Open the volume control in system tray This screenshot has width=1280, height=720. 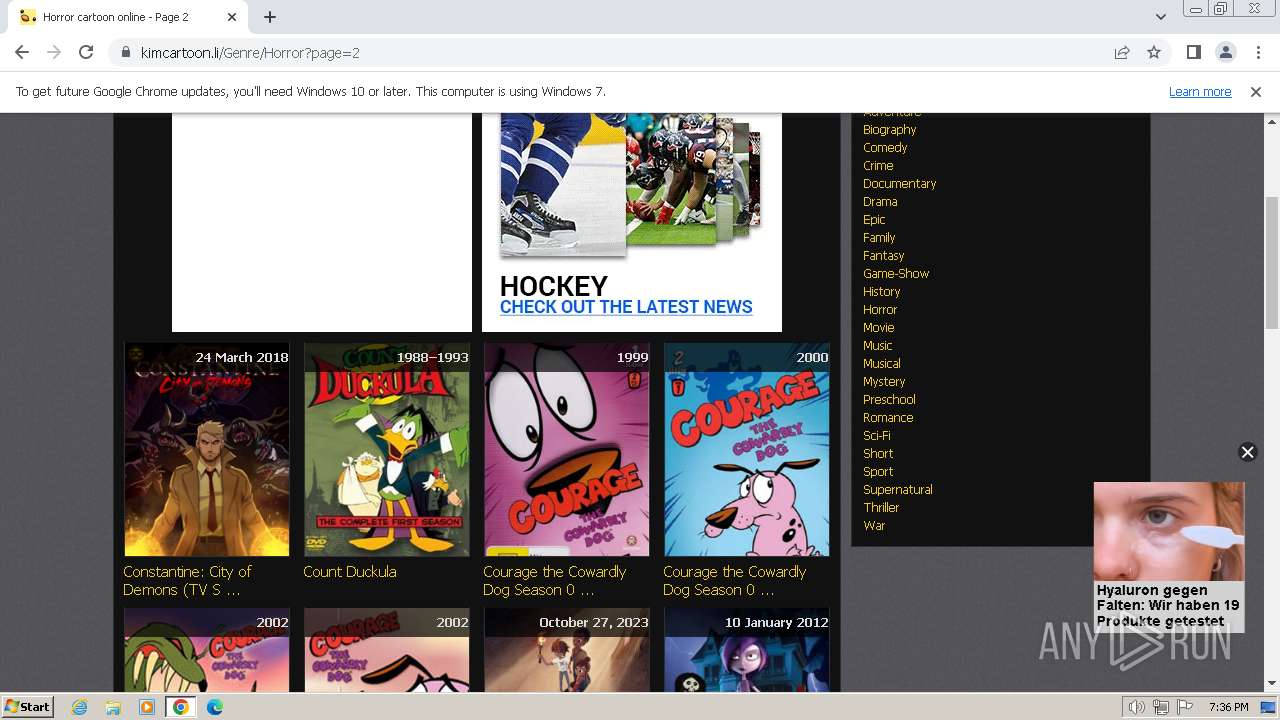tap(1137, 707)
